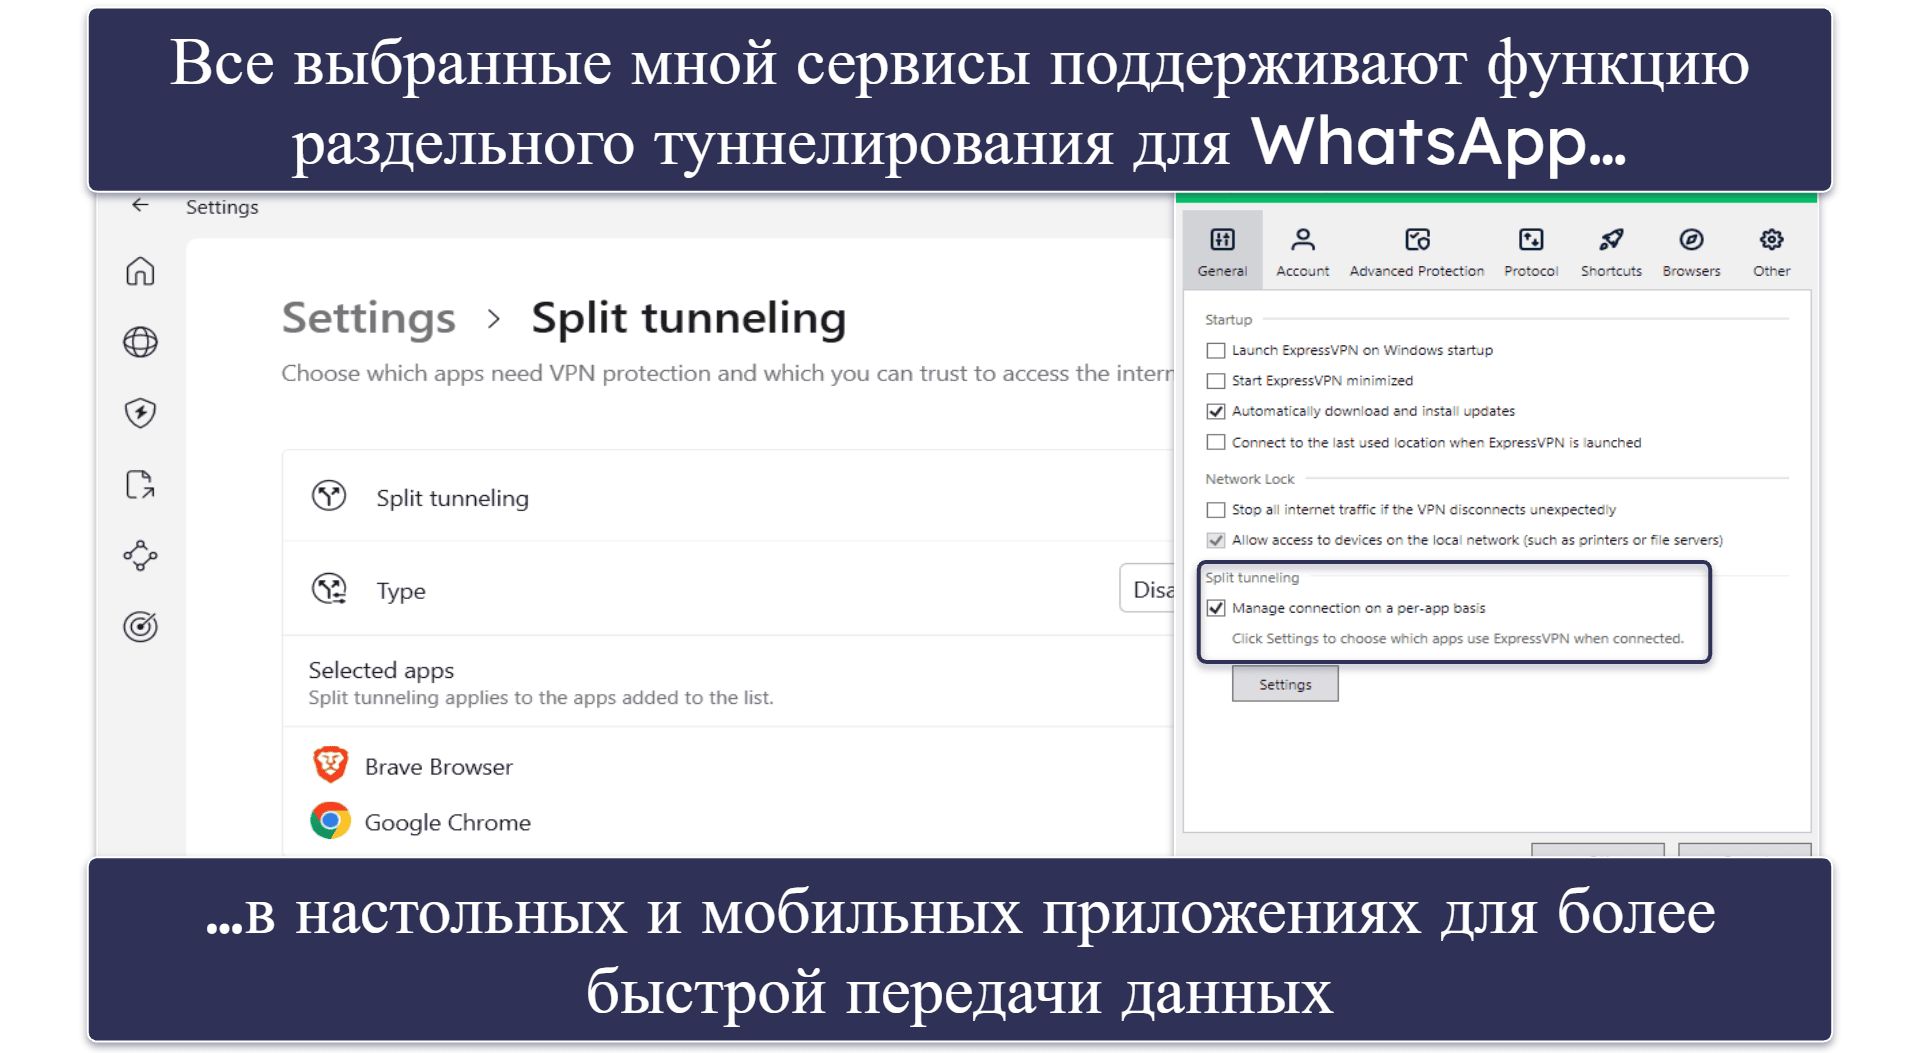This screenshot has height=1053, width=1919.
Task: Enable Connect to the last used location
Action: [x=1216, y=442]
